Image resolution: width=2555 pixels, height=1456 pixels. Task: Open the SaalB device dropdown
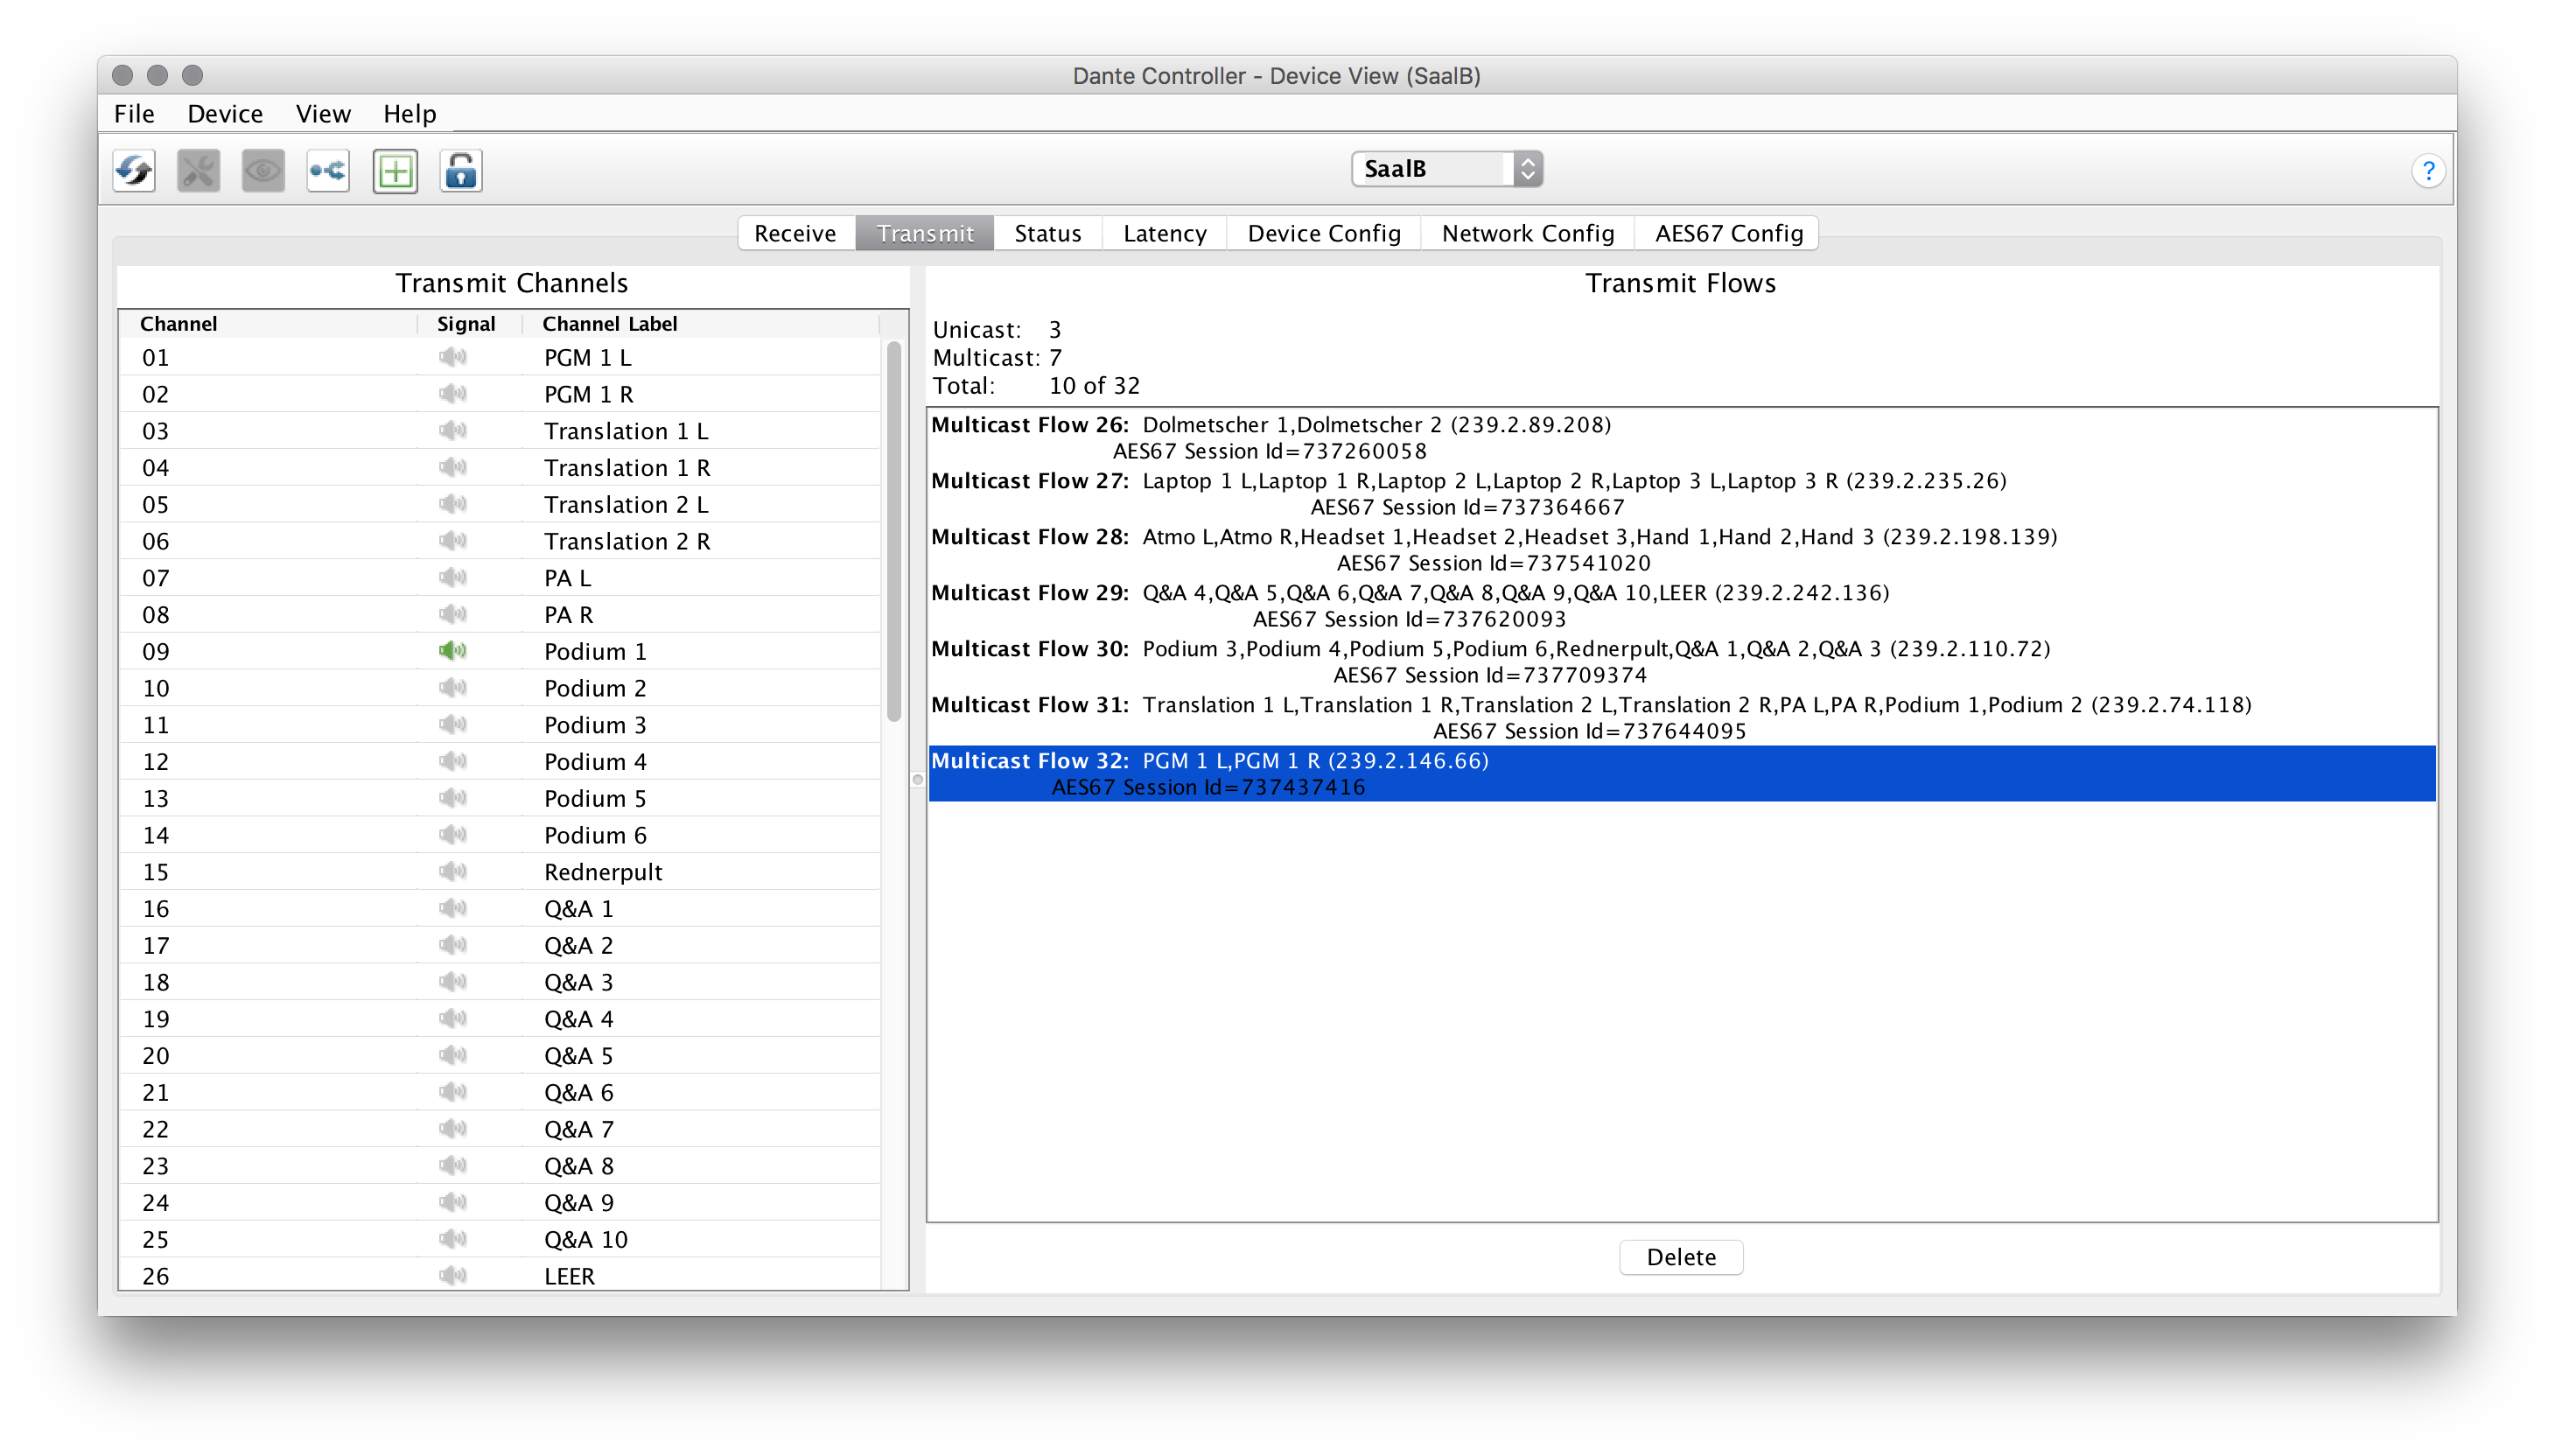click(x=1446, y=169)
